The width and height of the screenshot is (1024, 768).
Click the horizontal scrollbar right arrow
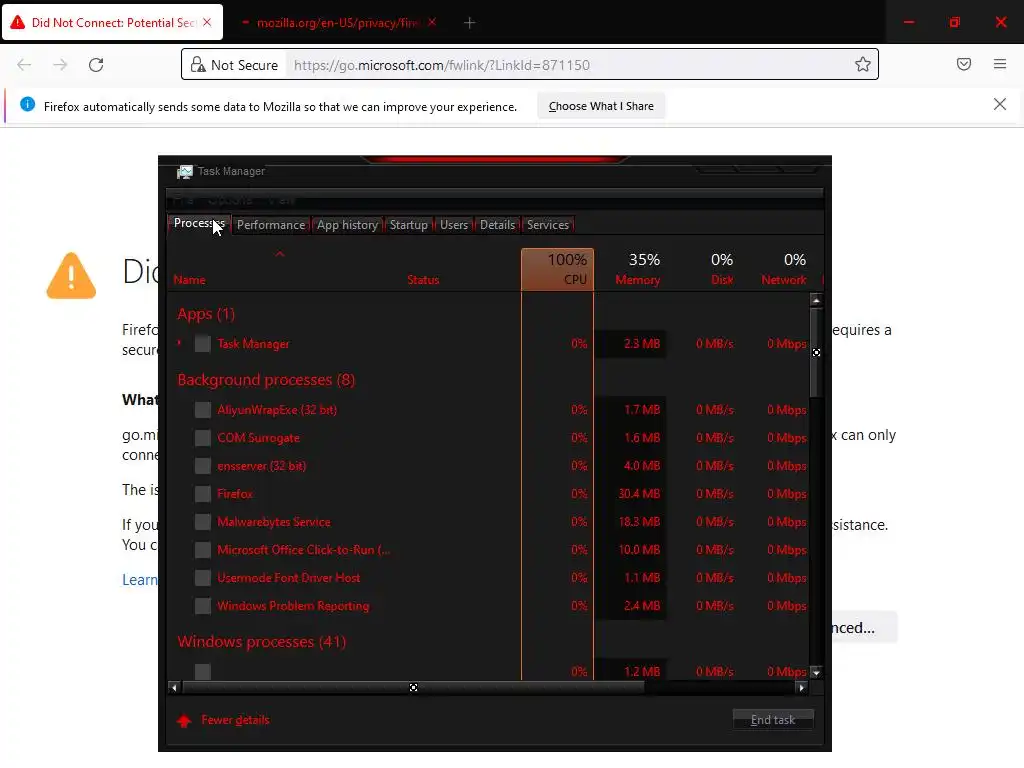tap(801, 688)
